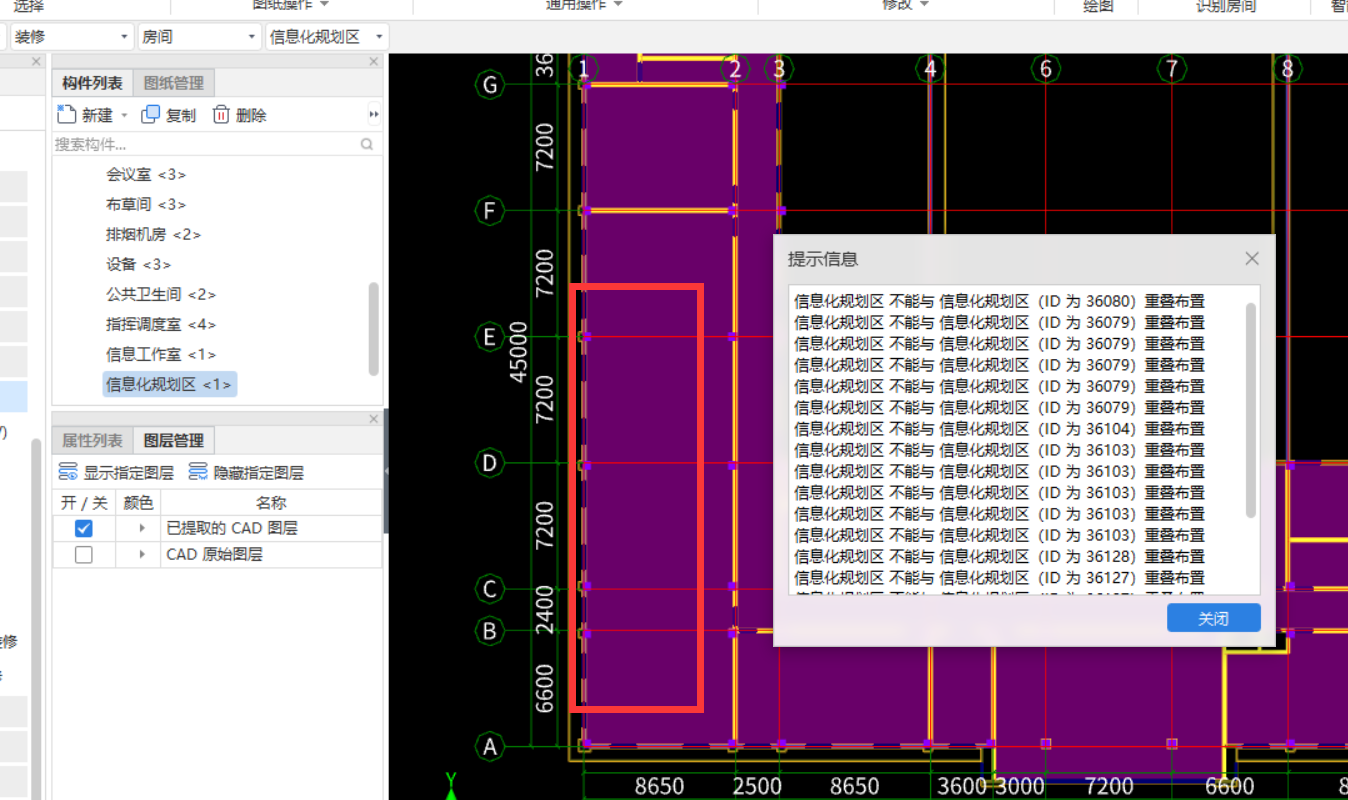This screenshot has height=800, width=1348.
Task: Click the component list vertical scrollbar
Action: [x=374, y=328]
